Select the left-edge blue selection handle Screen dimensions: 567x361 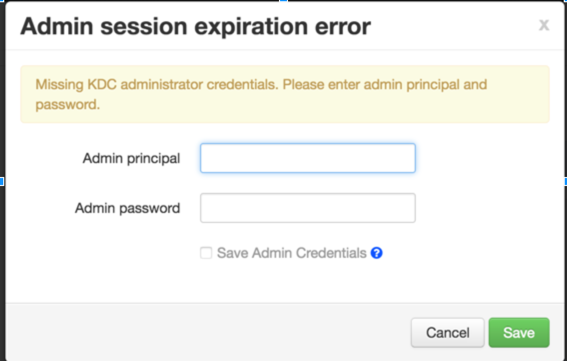tap(1, 181)
